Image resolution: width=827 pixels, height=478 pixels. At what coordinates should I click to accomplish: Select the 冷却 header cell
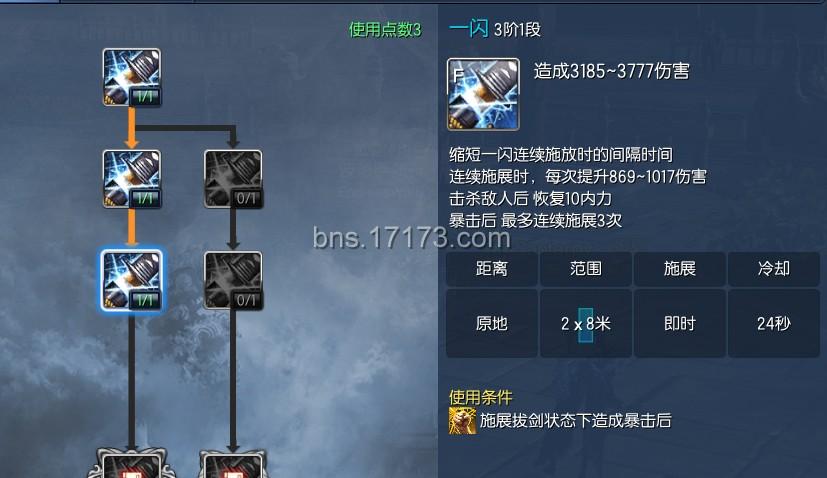774,269
